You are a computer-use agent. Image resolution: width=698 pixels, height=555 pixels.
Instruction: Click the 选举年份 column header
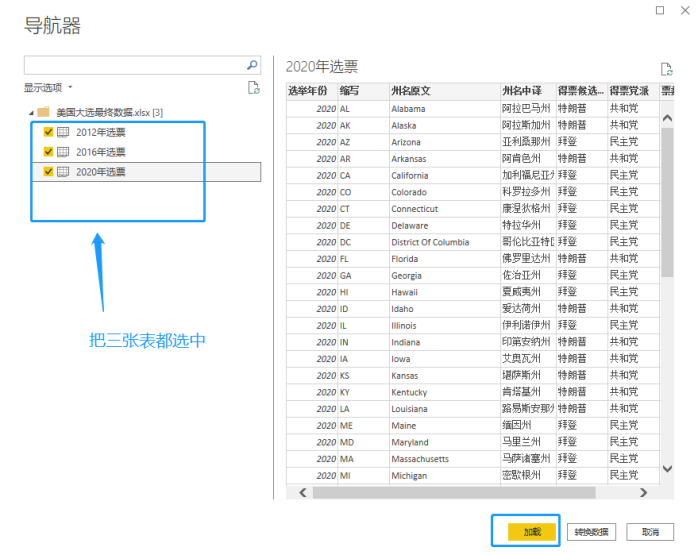click(x=311, y=91)
